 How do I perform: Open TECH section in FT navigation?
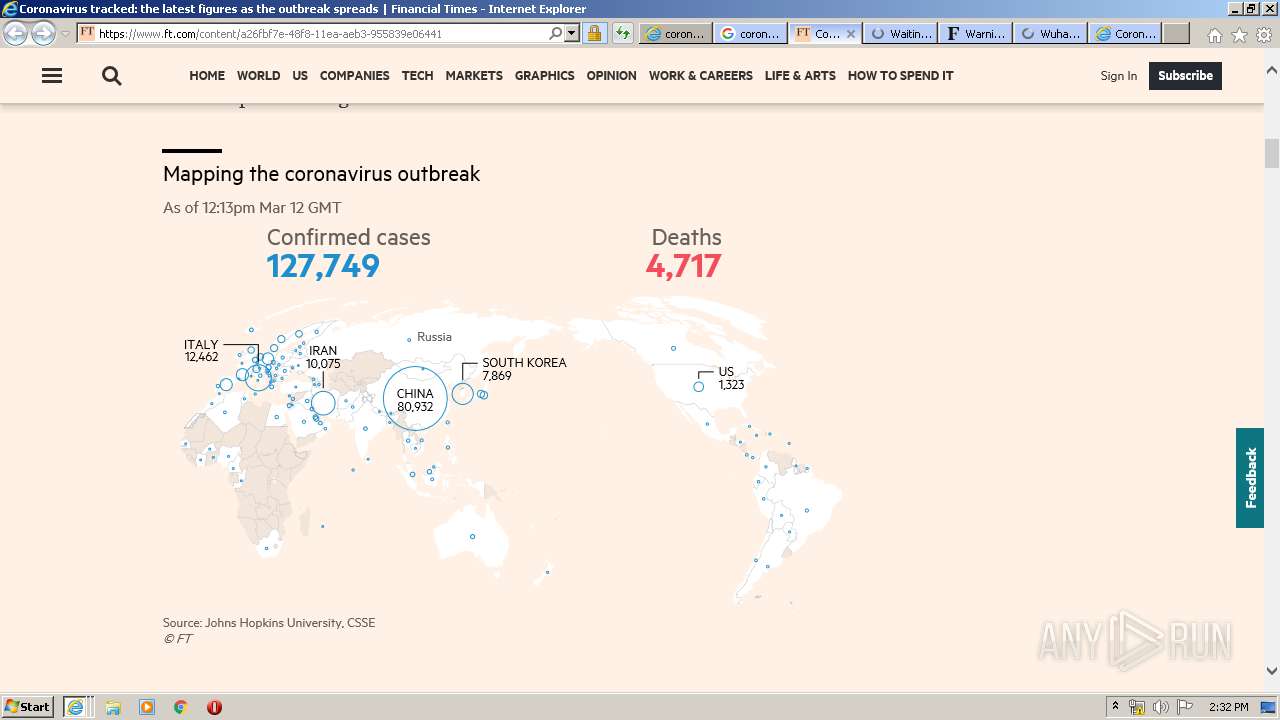pos(417,76)
